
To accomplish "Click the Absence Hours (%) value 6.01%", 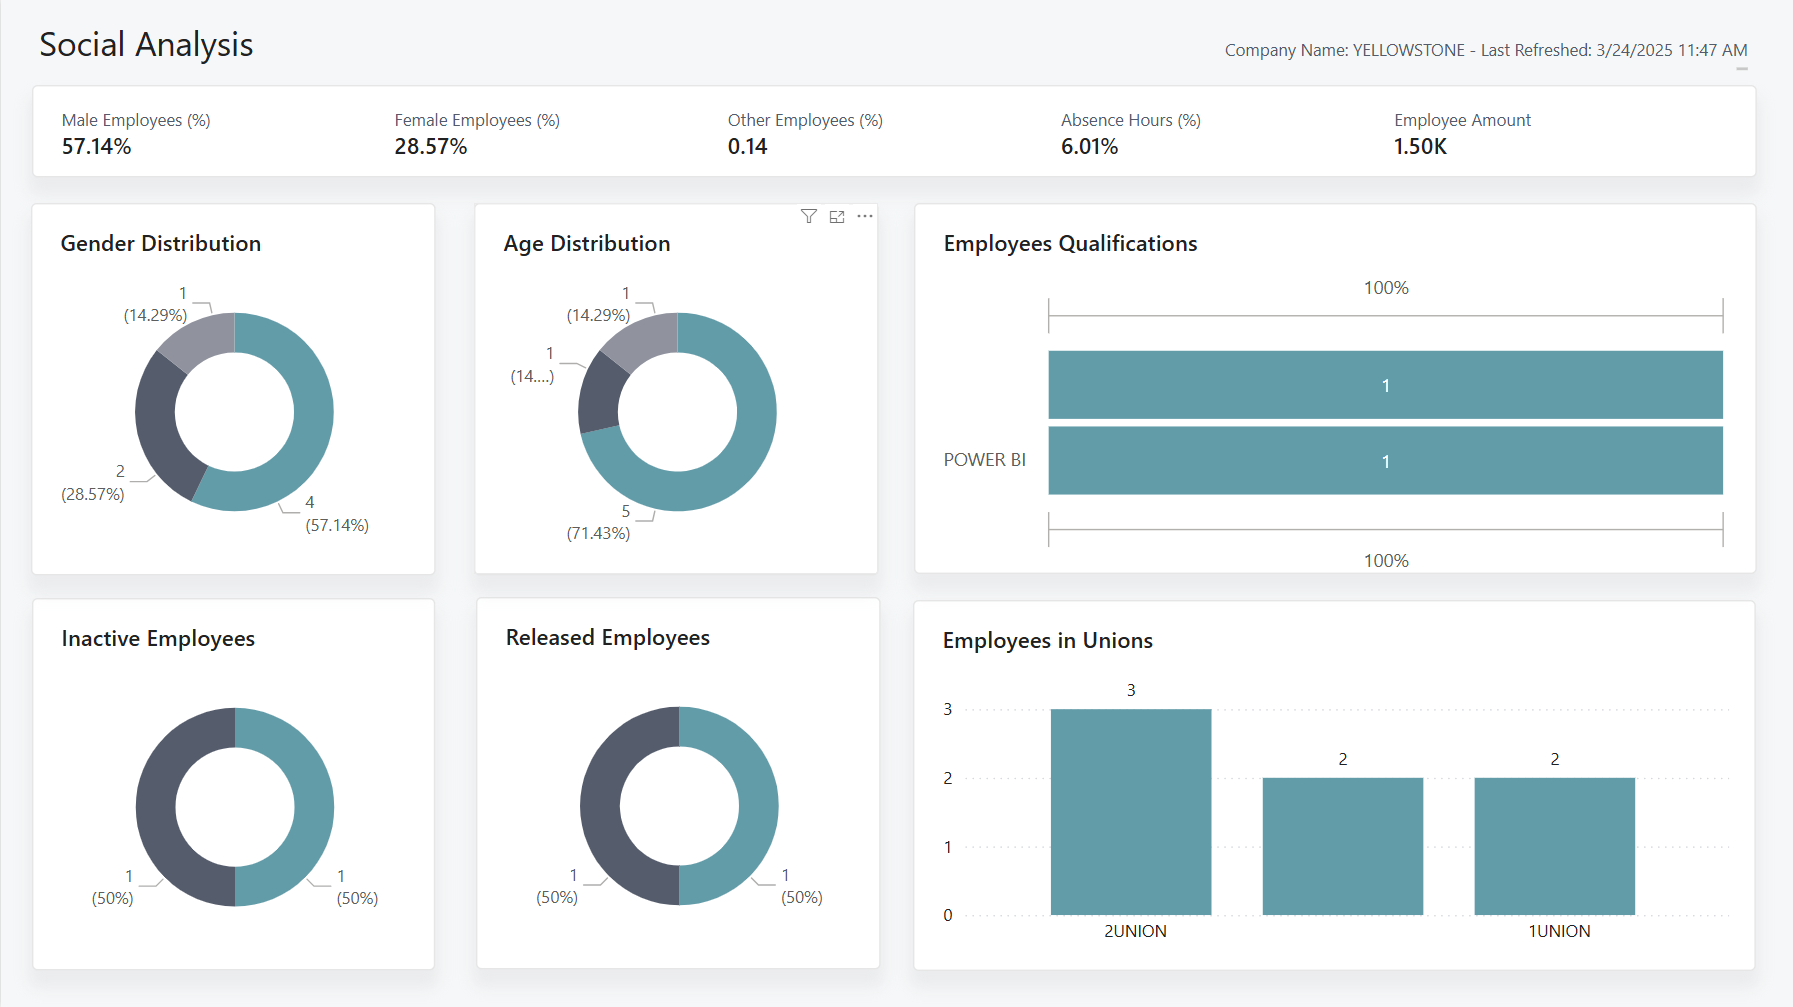I will point(1089,147).
